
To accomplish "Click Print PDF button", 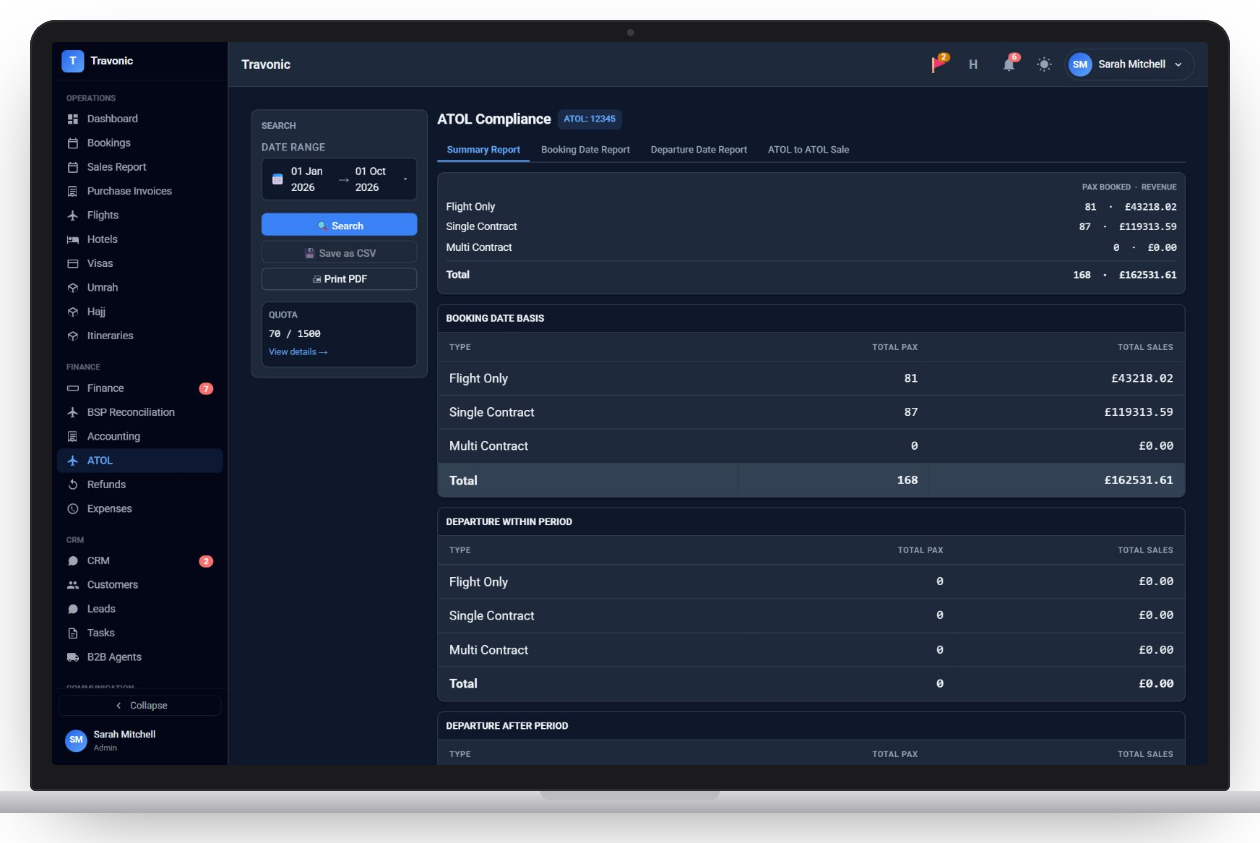I will 339,279.
